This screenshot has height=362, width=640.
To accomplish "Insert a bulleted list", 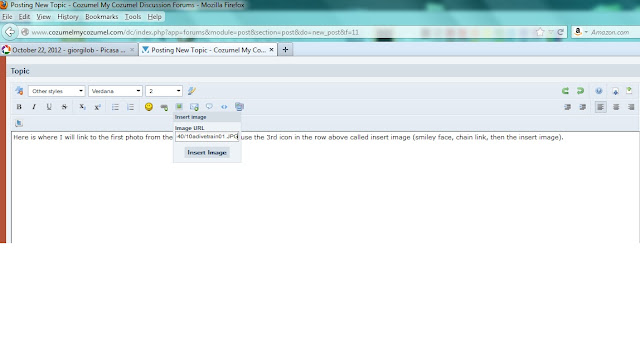I will [115, 107].
